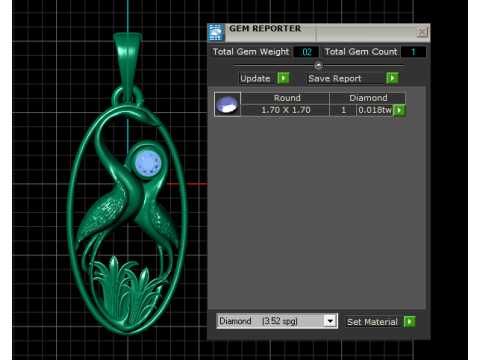
Task: Click the 0.018tw weight cell
Action: pyautogui.click(x=375, y=110)
